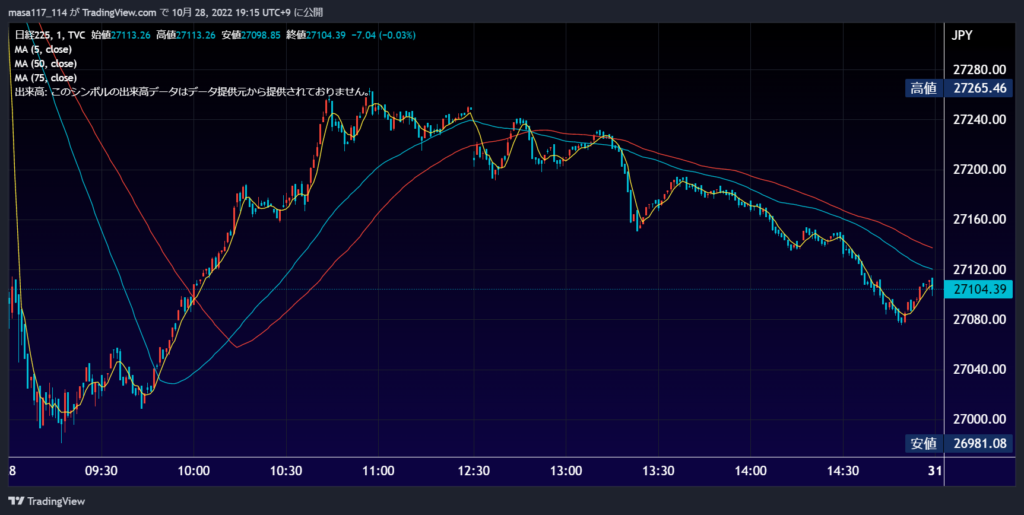Click the 27240.00 price axis label
Viewport: 1024px width, 515px height.
(979, 119)
